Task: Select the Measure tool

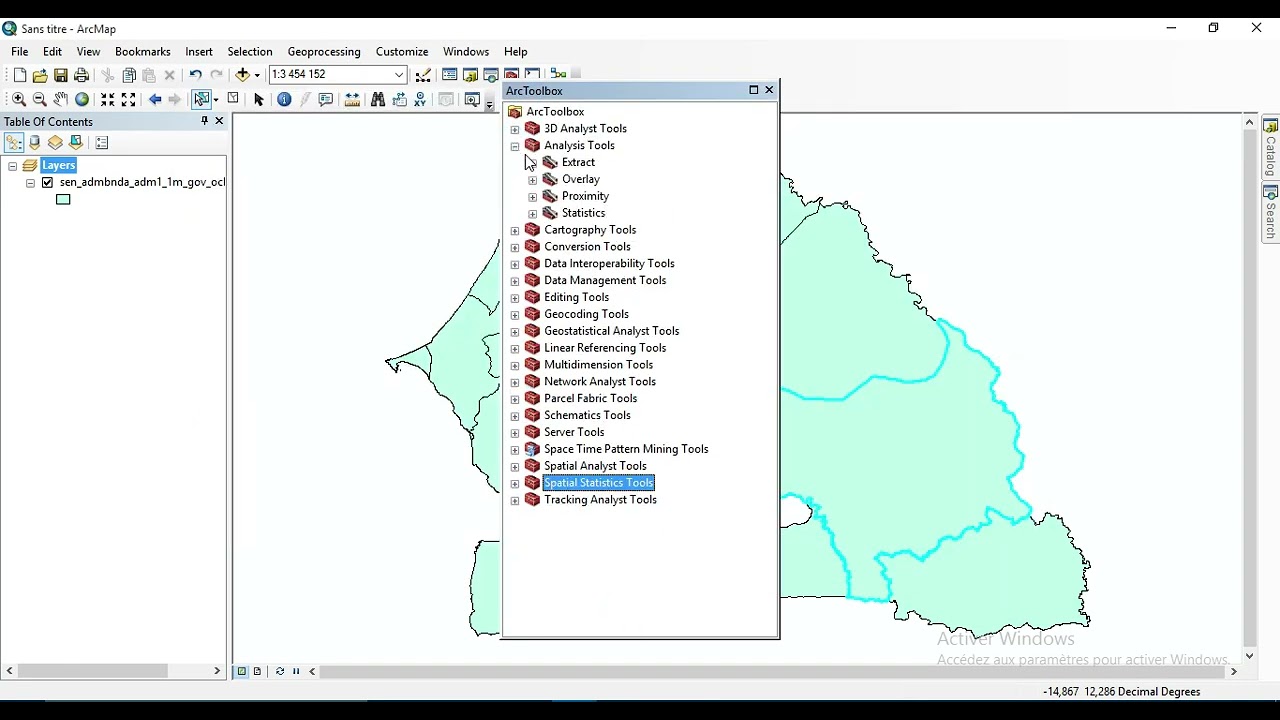Action: coord(352,99)
